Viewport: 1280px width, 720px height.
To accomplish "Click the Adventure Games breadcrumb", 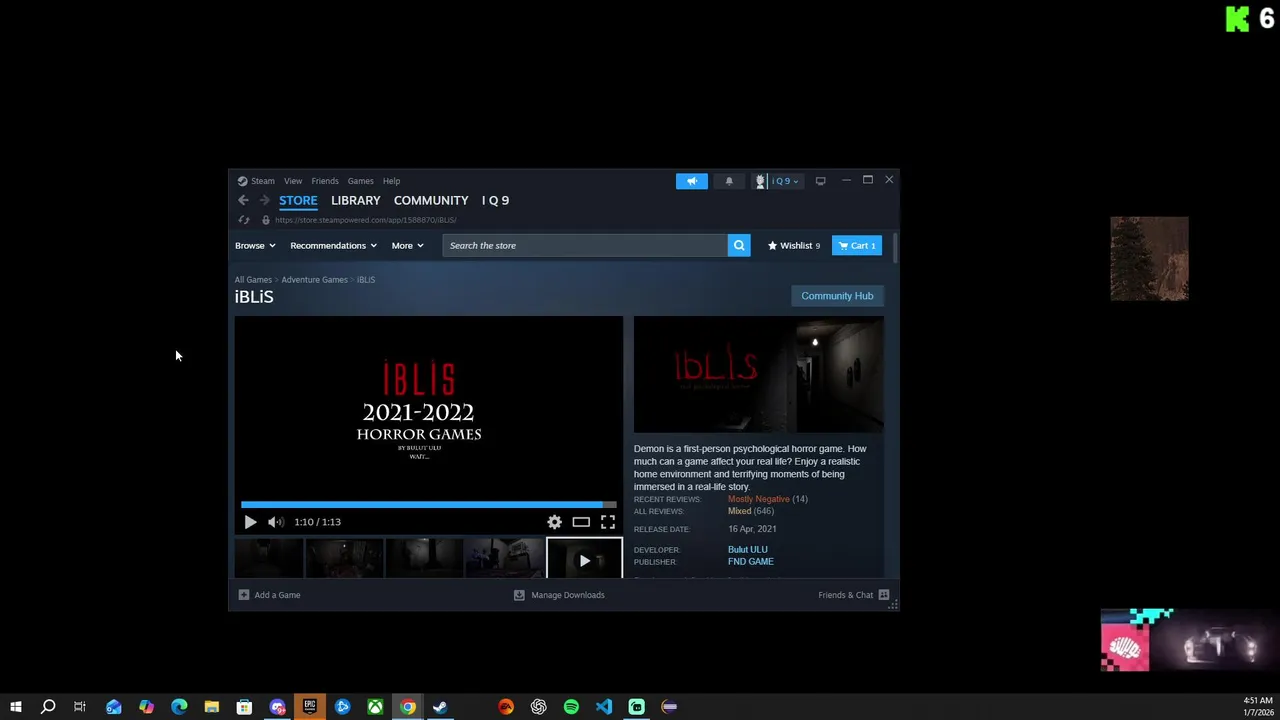I will click(x=314, y=280).
